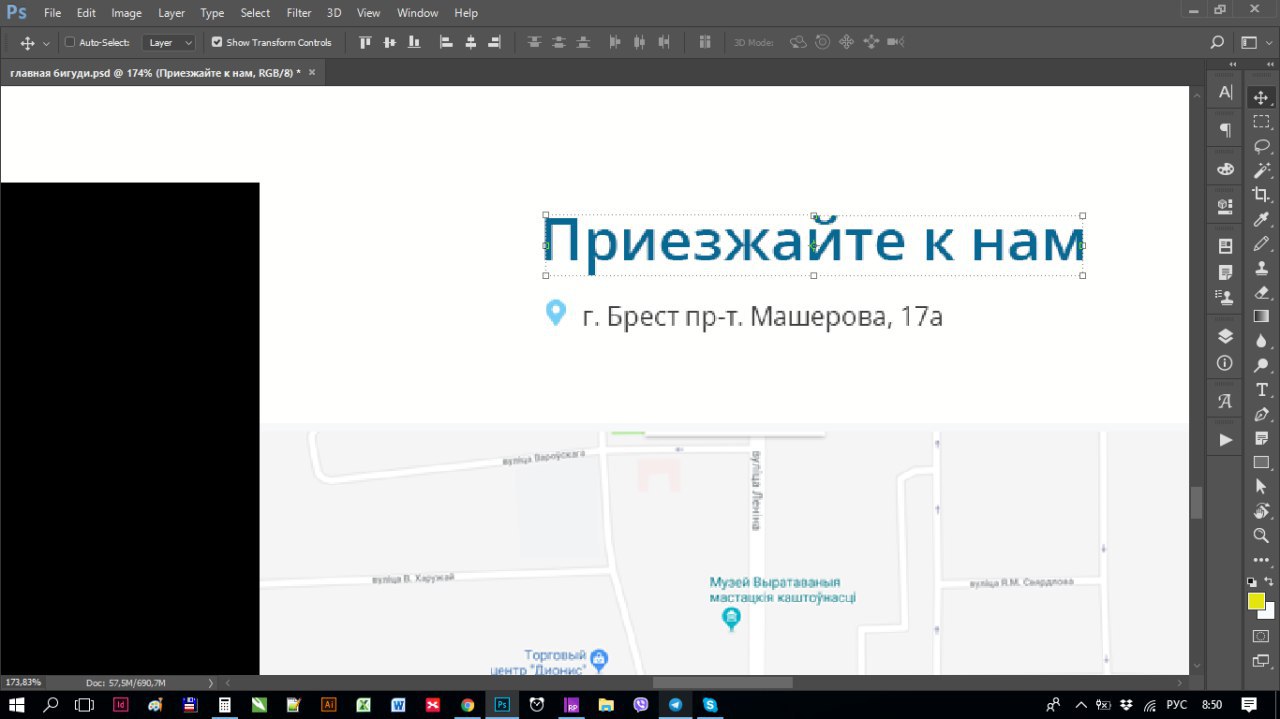Viewport: 1280px width, 719px height.
Task: Open the Info panel icon
Action: tap(1225, 363)
